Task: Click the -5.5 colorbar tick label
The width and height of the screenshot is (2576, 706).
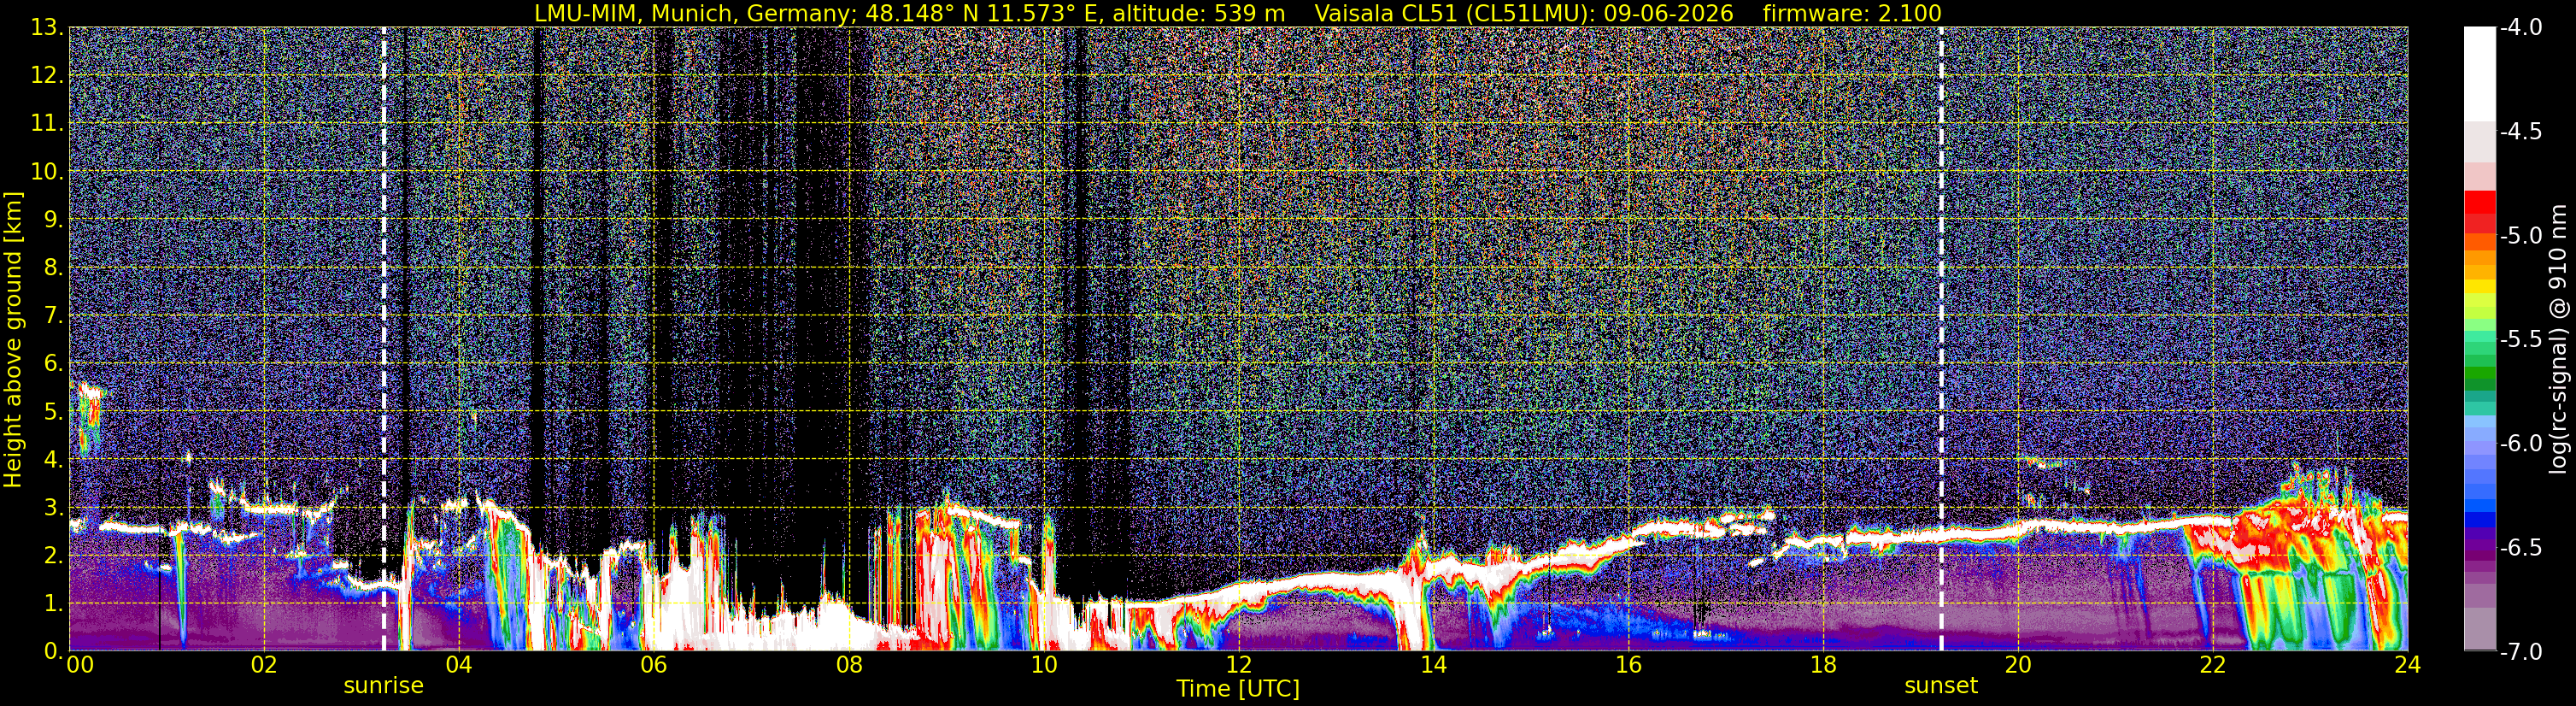Action: click(2521, 340)
